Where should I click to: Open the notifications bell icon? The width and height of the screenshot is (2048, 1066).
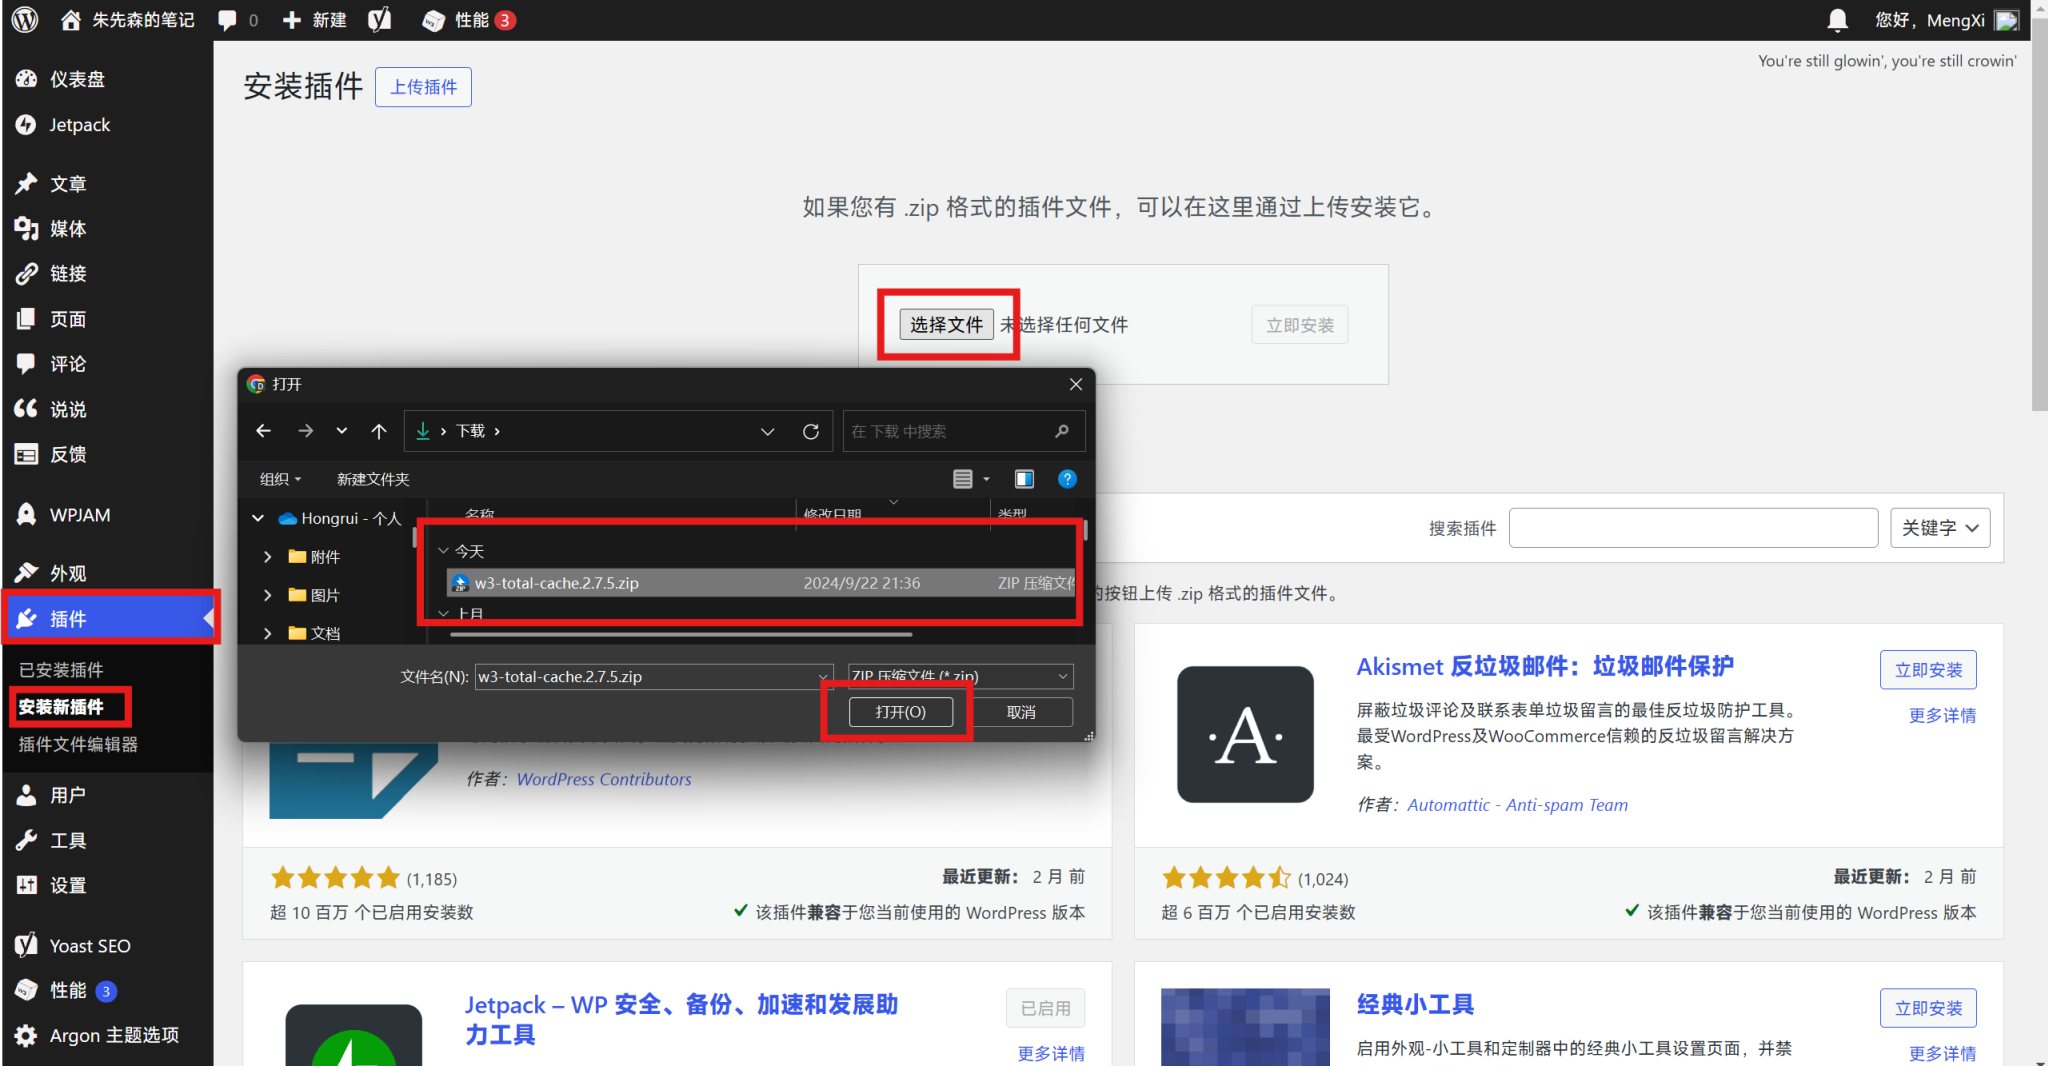point(1837,20)
